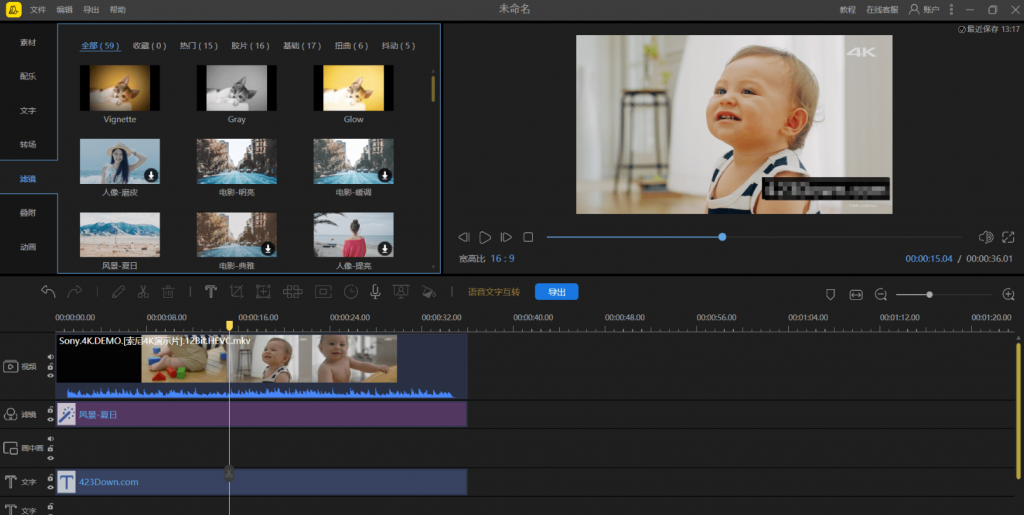Download the 电影-暖调 filter
Image resolution: width=1024 pixels, height=515 pixels.
pos(385,175)
